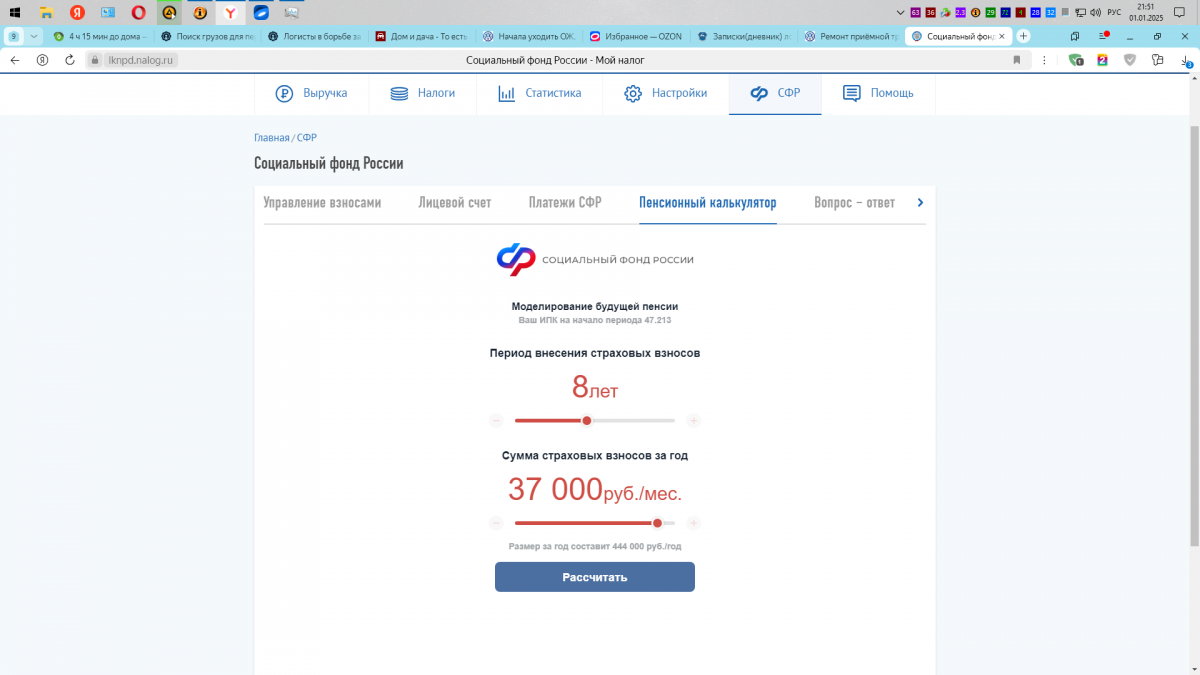1200x675 pixels.
Task: Open the Статистика section
Action: tap(540, 93)
